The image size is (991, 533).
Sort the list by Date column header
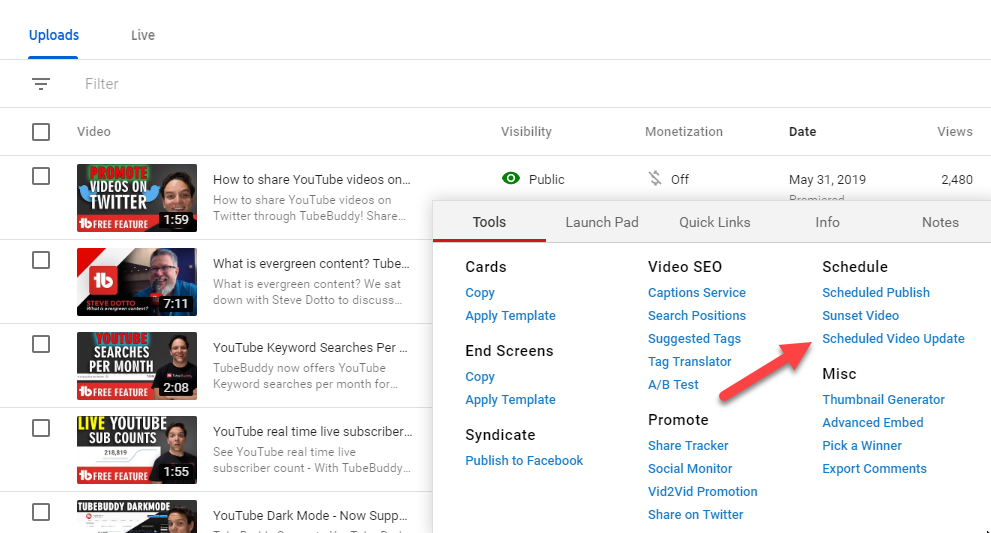(x=802, y=132)
